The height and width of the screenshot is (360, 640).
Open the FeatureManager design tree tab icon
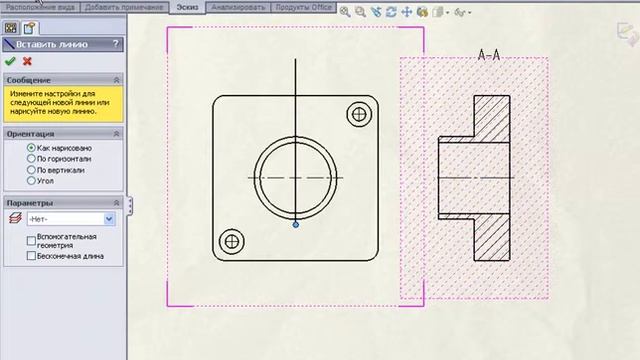11,28
